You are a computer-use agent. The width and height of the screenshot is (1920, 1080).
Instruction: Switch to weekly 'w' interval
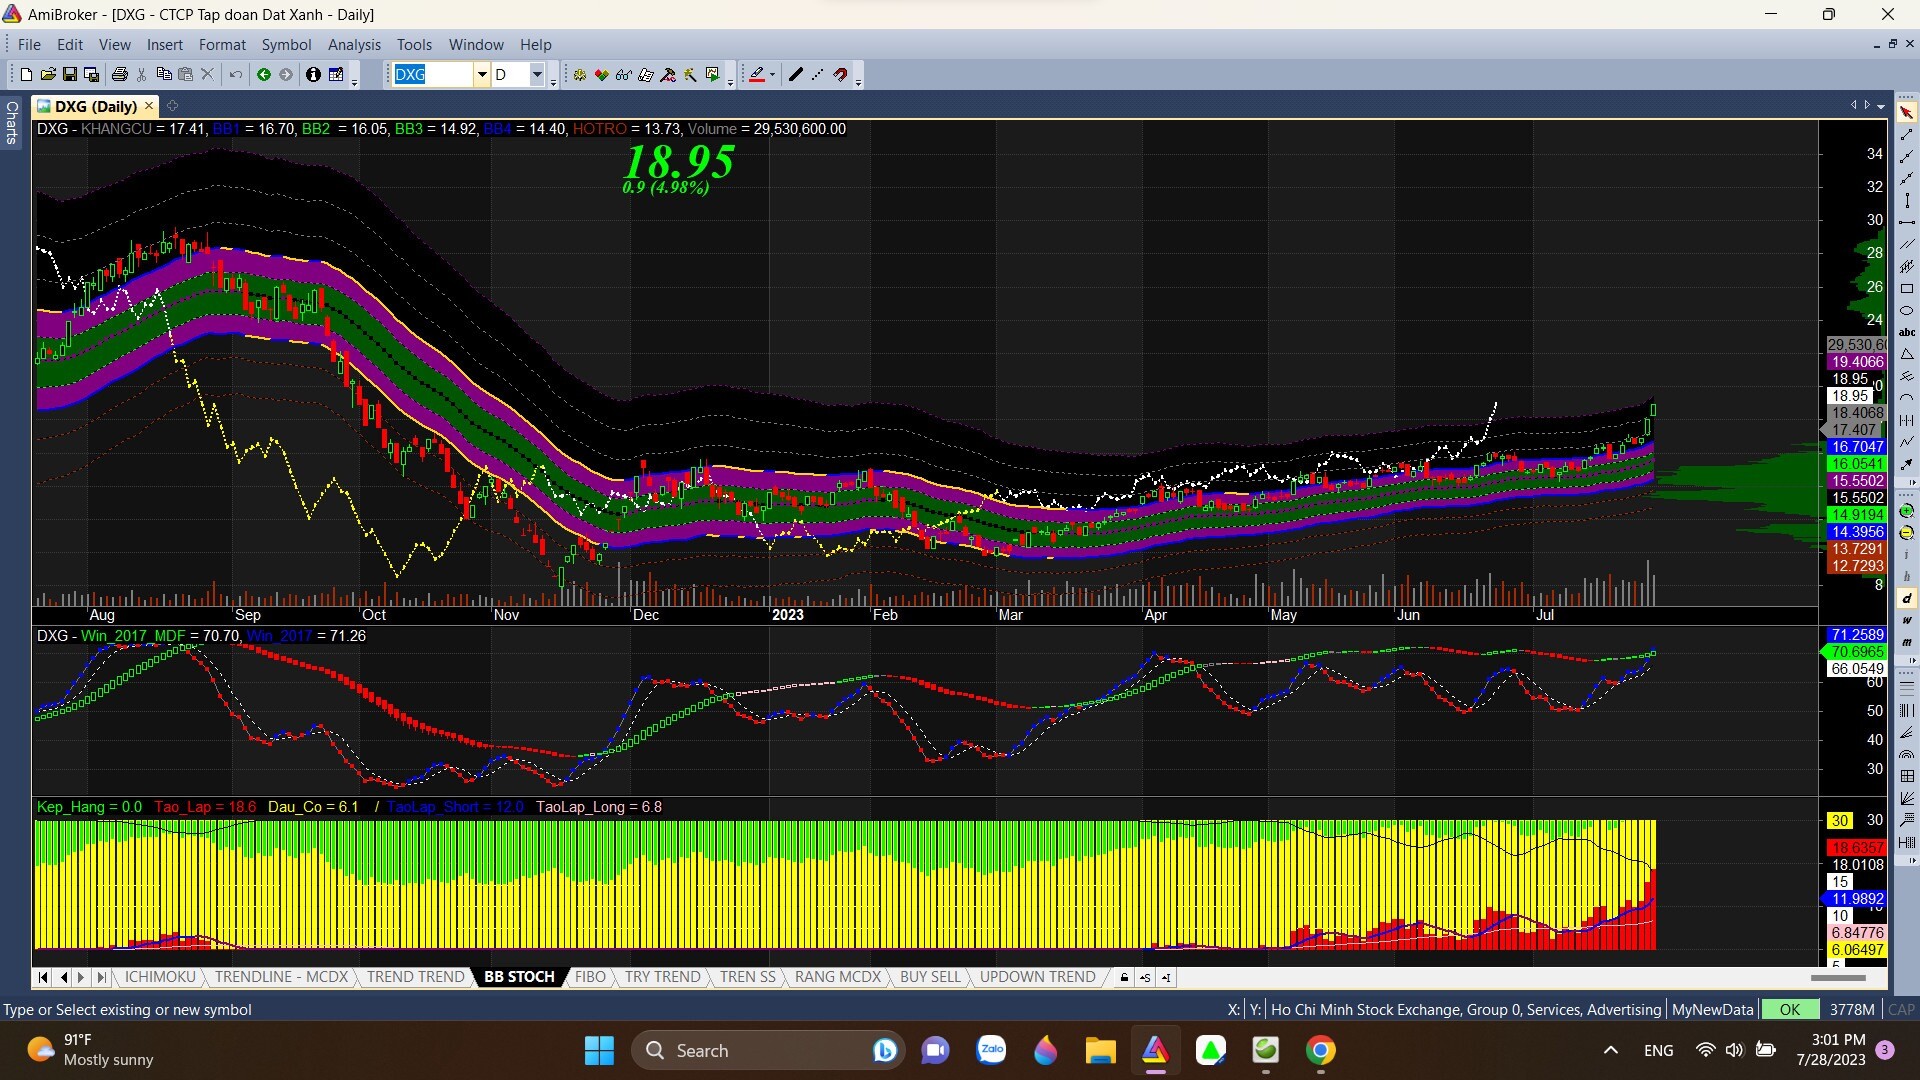pyautogui.click(x=1907, y=620)
